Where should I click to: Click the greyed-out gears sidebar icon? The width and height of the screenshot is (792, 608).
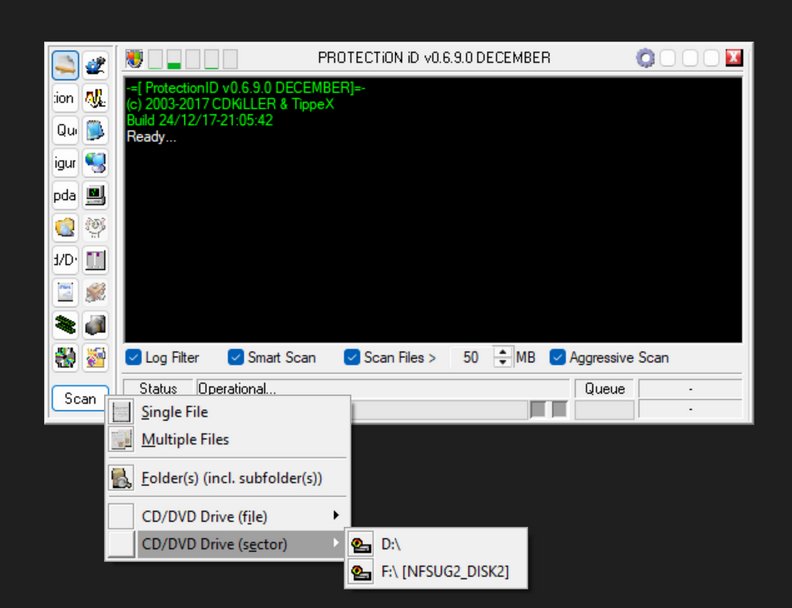[x=95, y=227]
